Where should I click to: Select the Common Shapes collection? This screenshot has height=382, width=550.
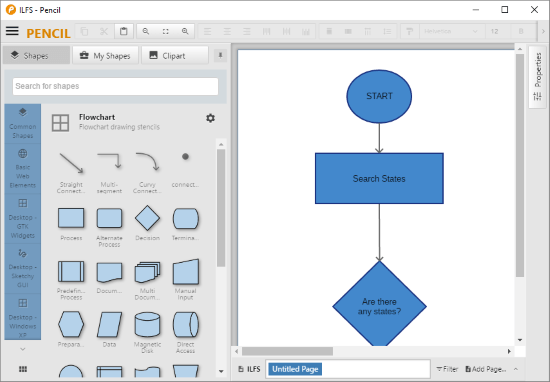(x=23, y=123)
